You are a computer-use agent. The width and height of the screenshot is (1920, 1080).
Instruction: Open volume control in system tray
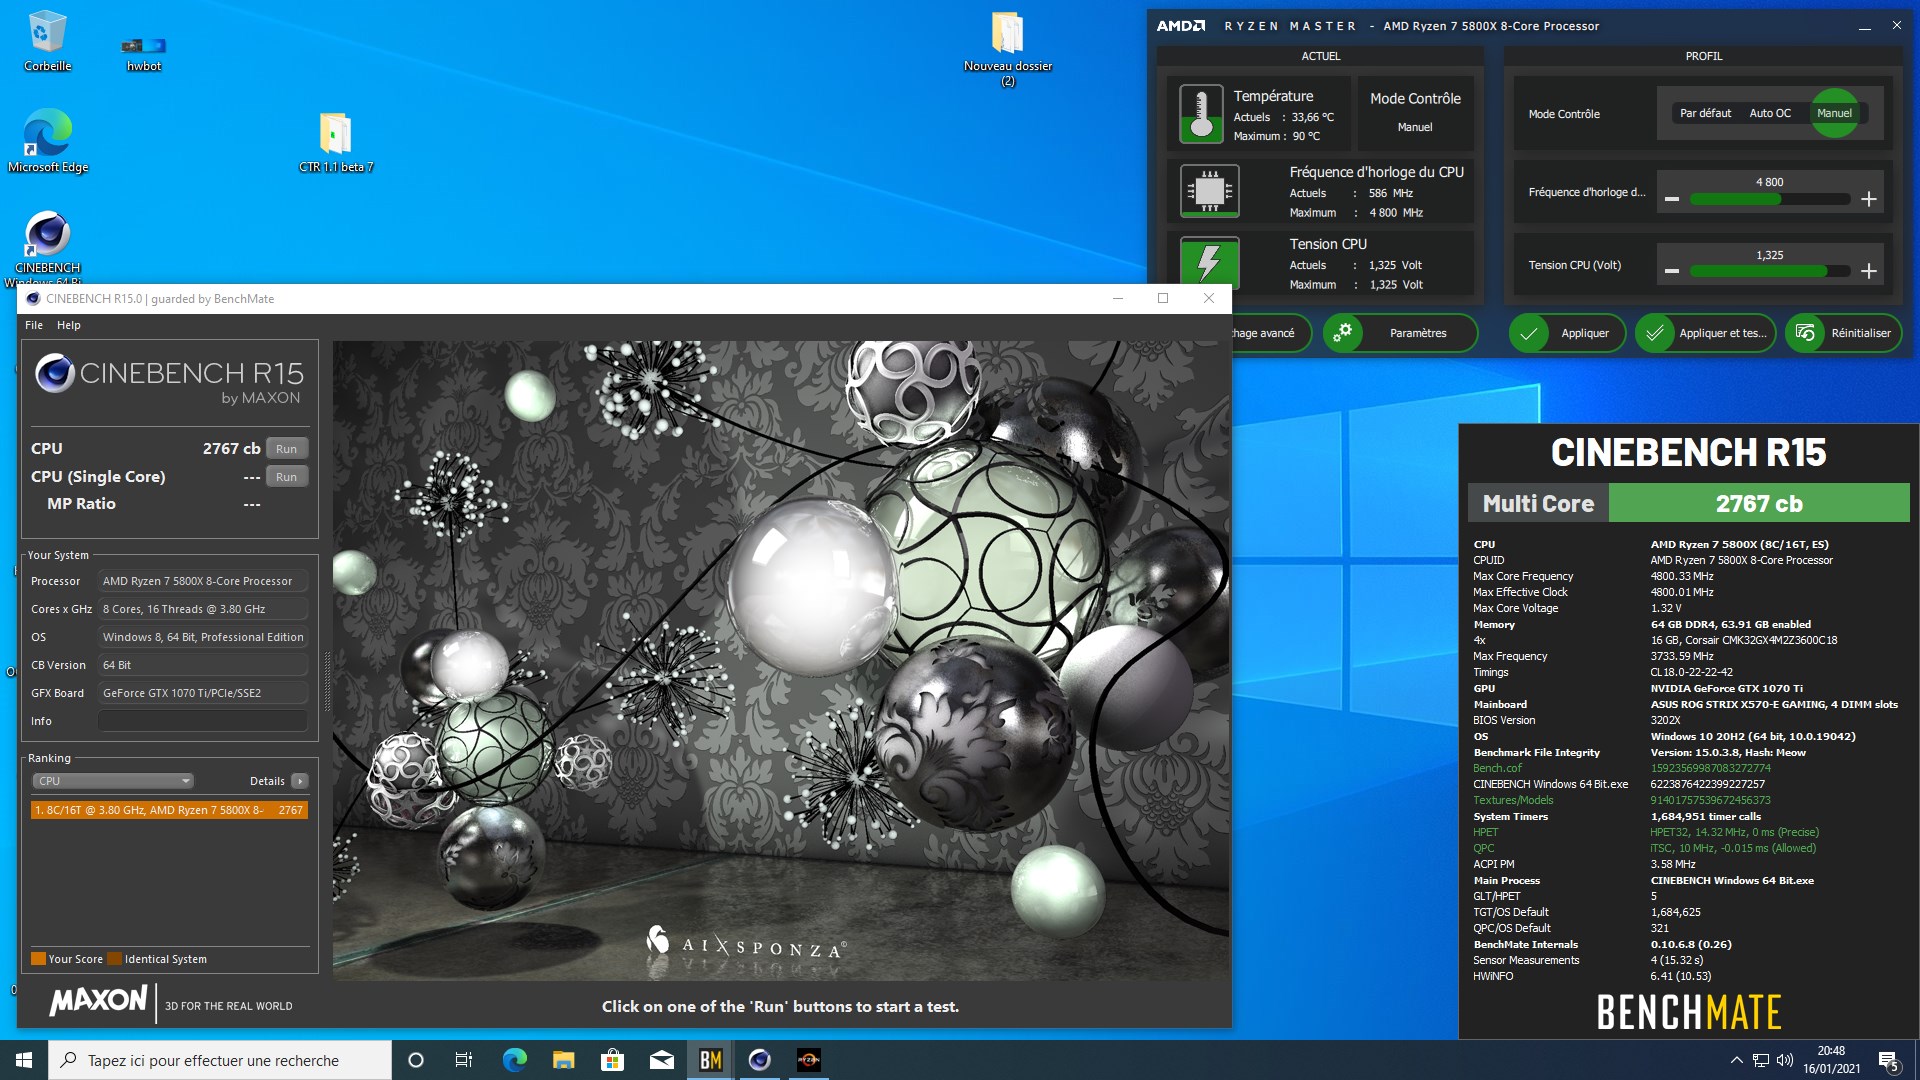click(1785, 1060)
